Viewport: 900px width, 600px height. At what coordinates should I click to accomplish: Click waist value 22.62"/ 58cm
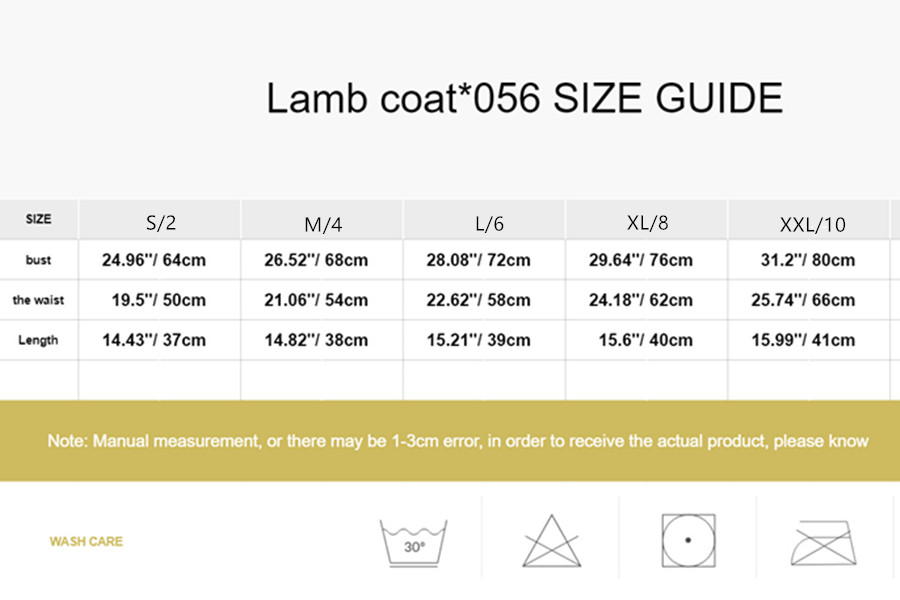479,300
